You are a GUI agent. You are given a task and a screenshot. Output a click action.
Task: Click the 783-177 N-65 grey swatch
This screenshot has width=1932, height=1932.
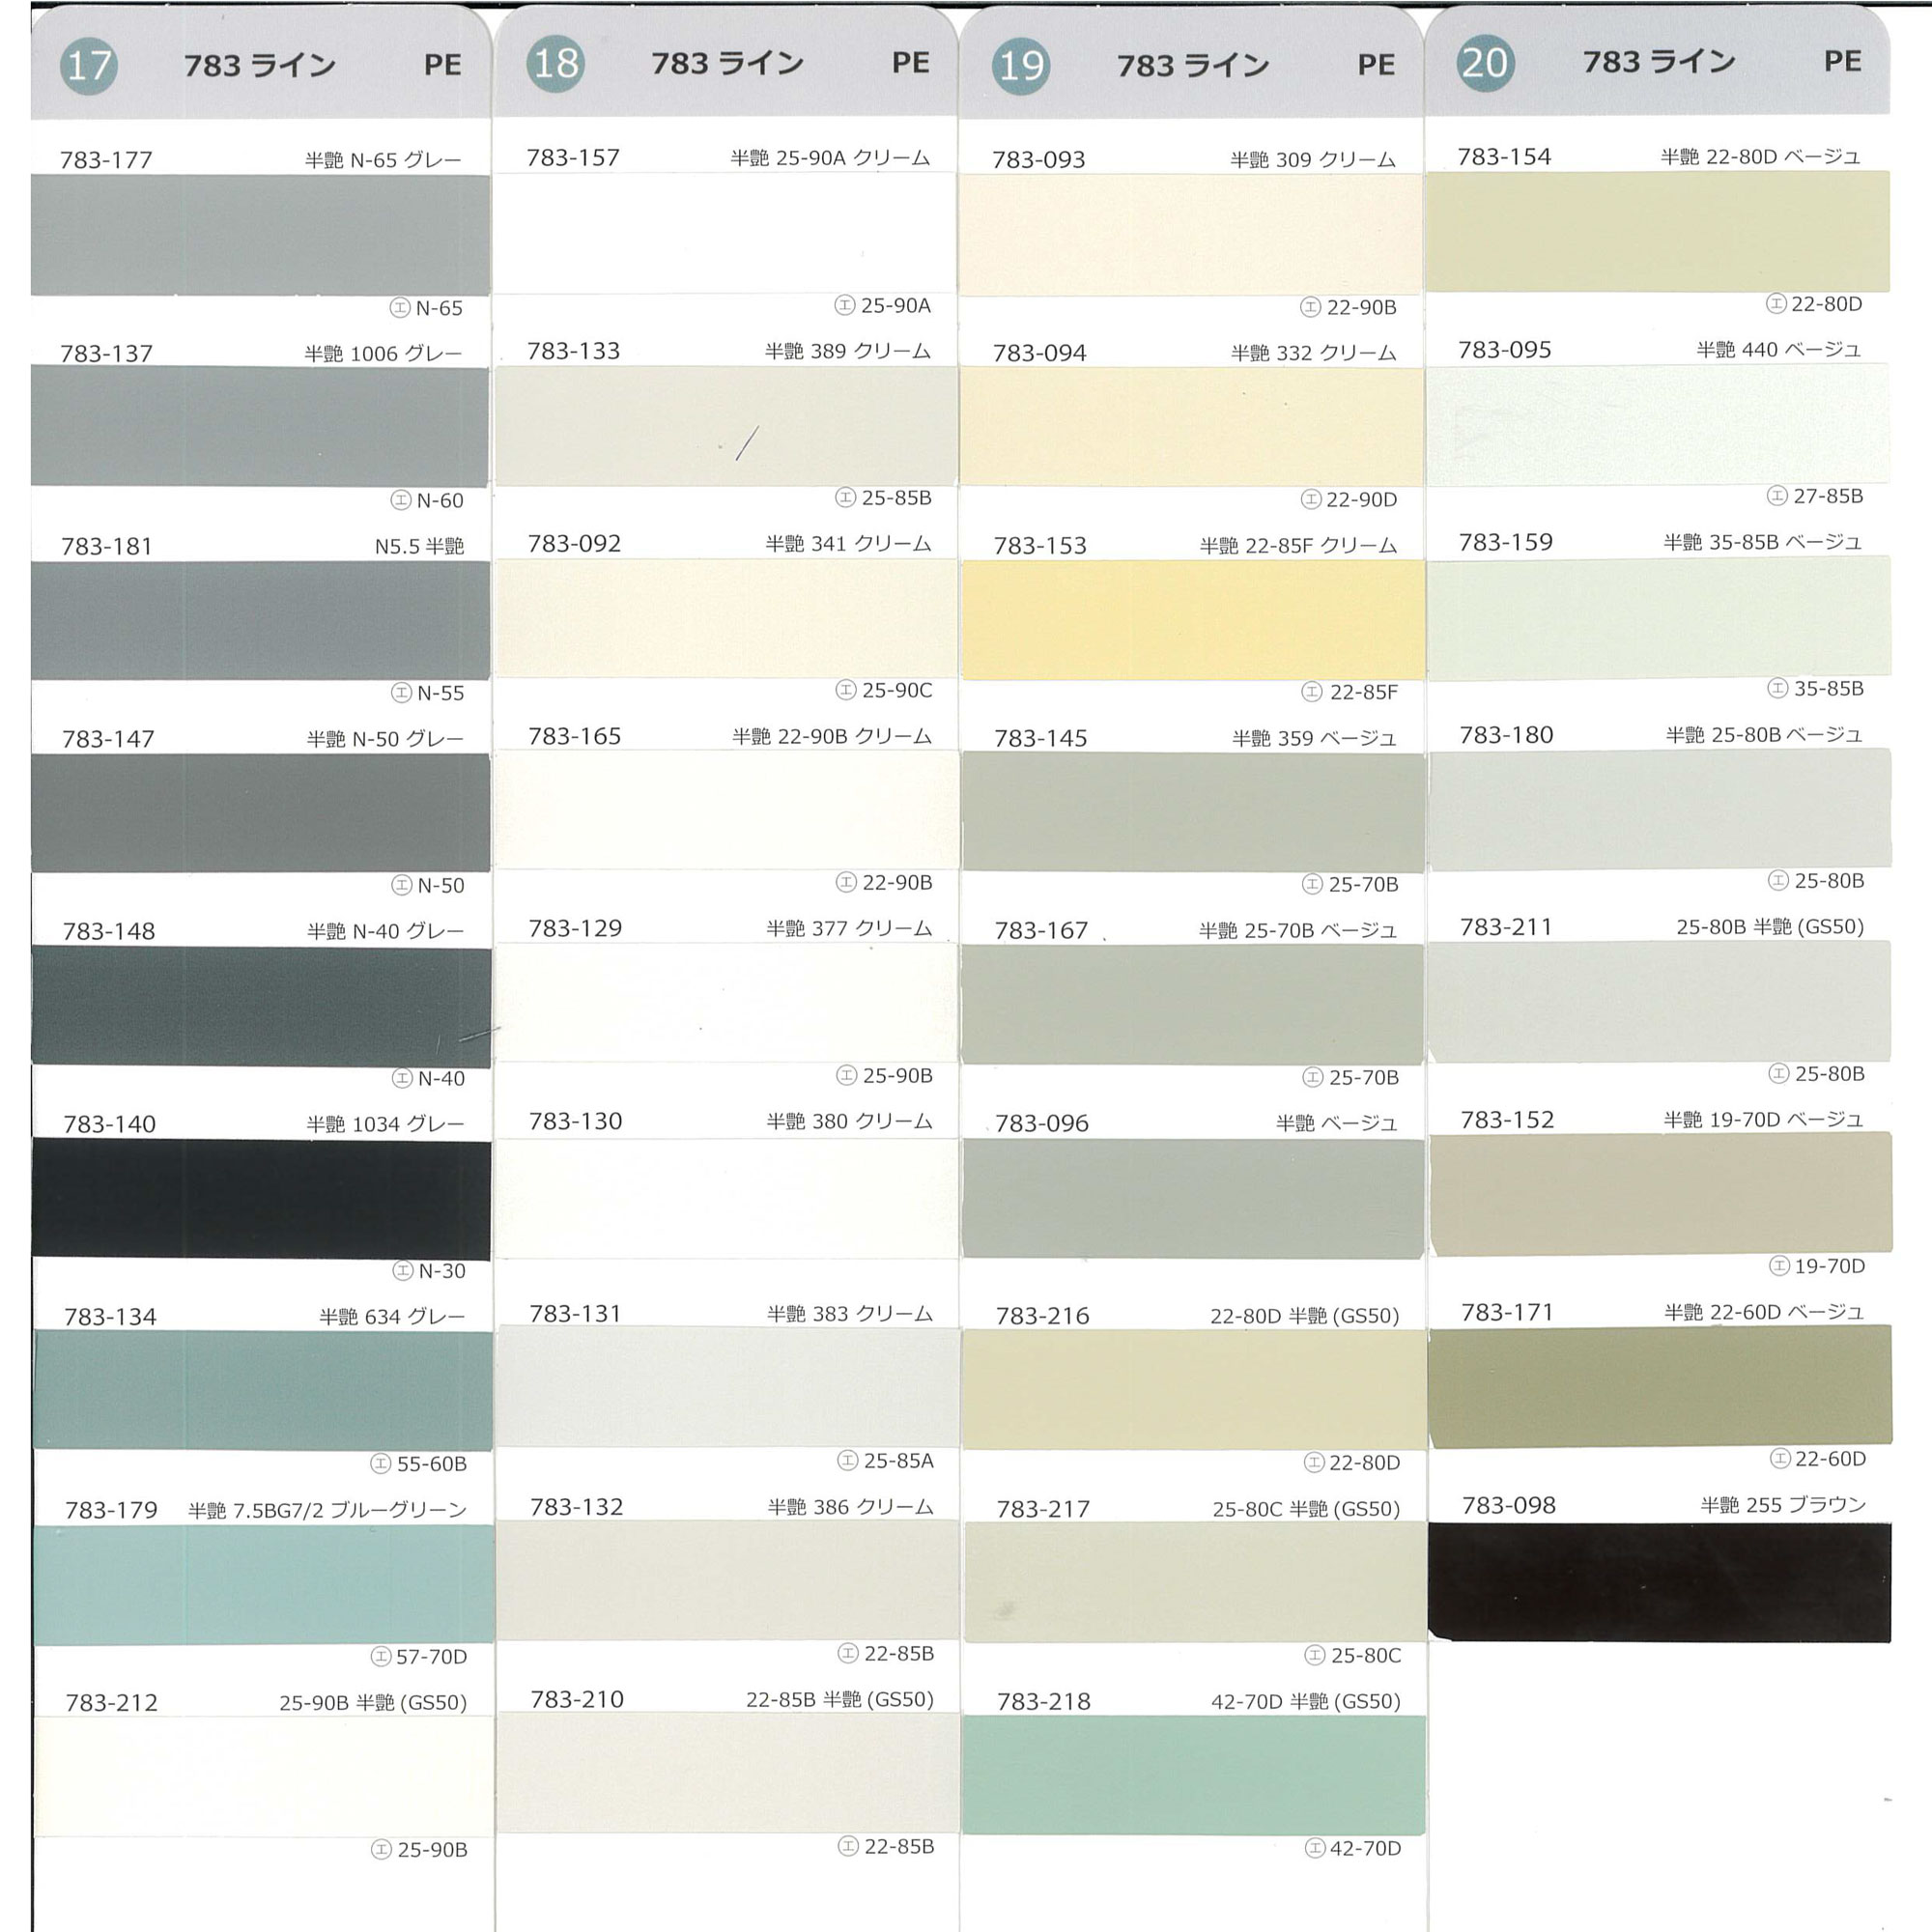coord(260,235)
